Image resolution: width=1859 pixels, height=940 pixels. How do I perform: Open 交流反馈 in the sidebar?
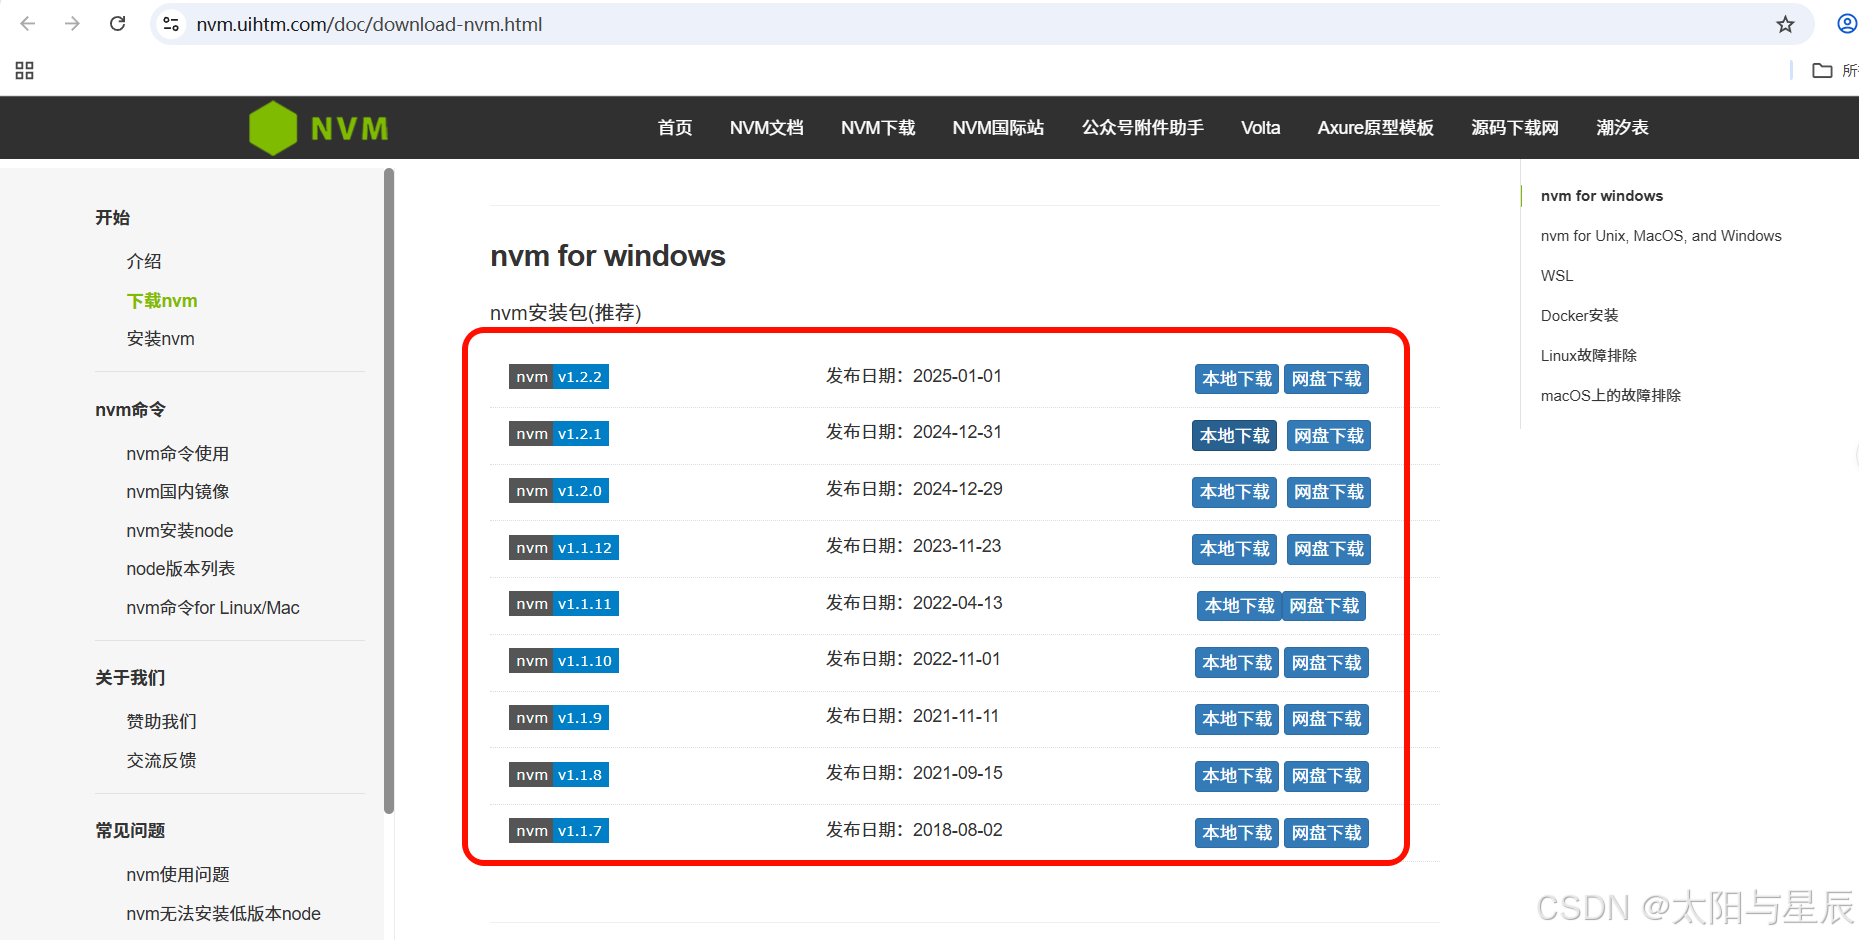coord(161,761)
